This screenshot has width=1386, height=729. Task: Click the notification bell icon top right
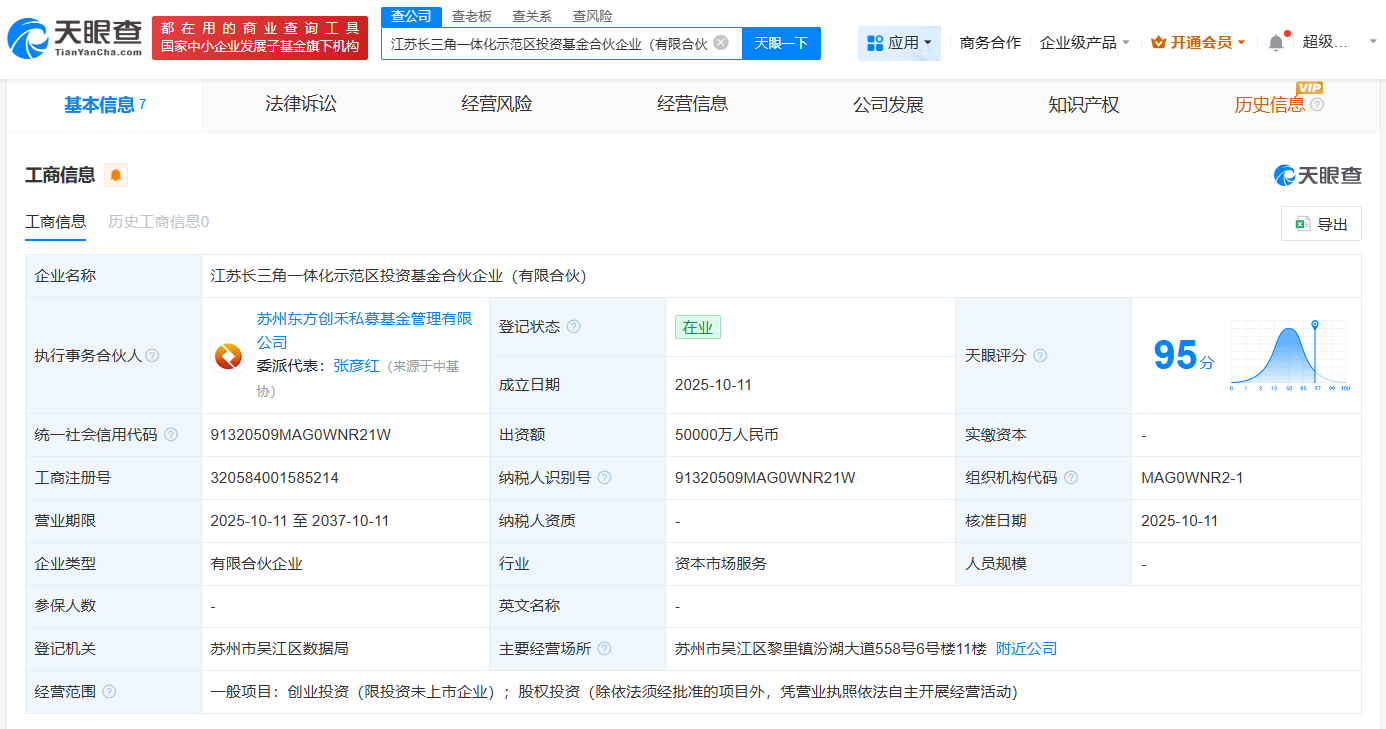[x=1276, y=41]
